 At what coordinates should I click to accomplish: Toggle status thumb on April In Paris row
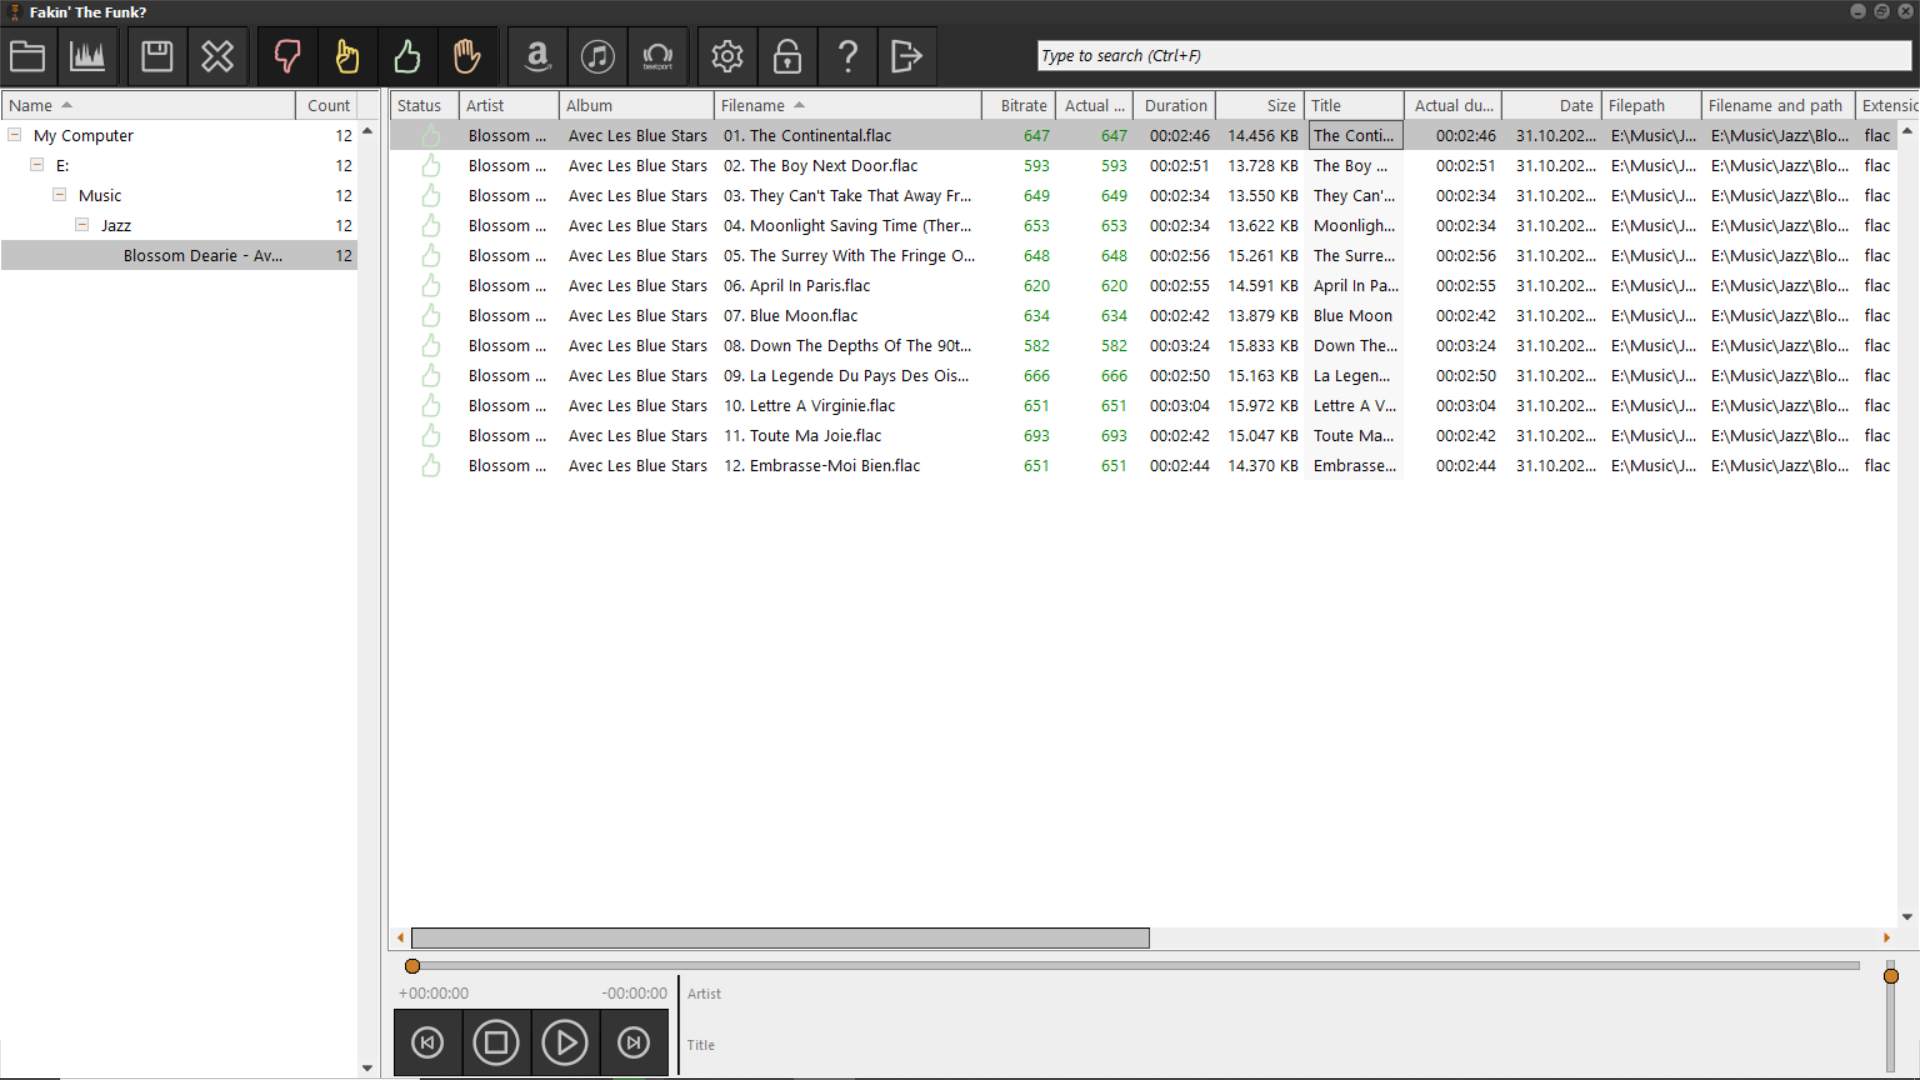pyautogui.click(x=431, y=286)
